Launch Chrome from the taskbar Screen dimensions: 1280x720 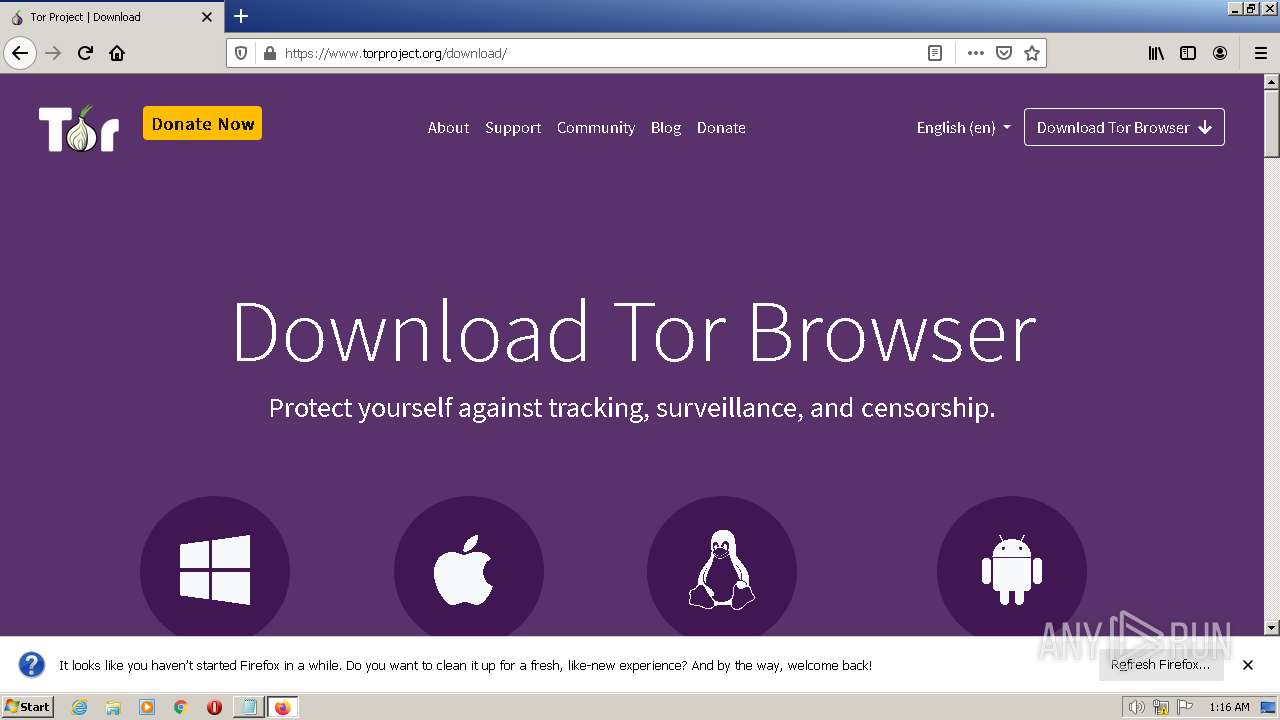181,707
